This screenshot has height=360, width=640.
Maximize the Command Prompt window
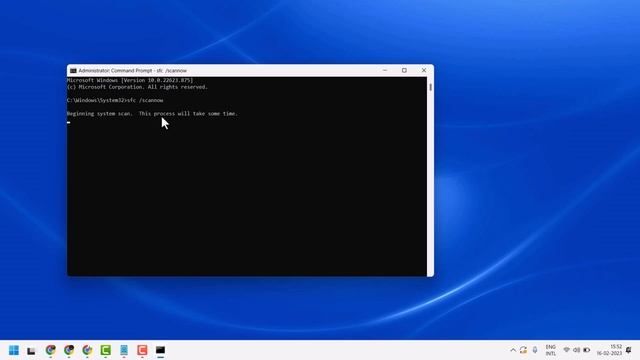(404, 70)
